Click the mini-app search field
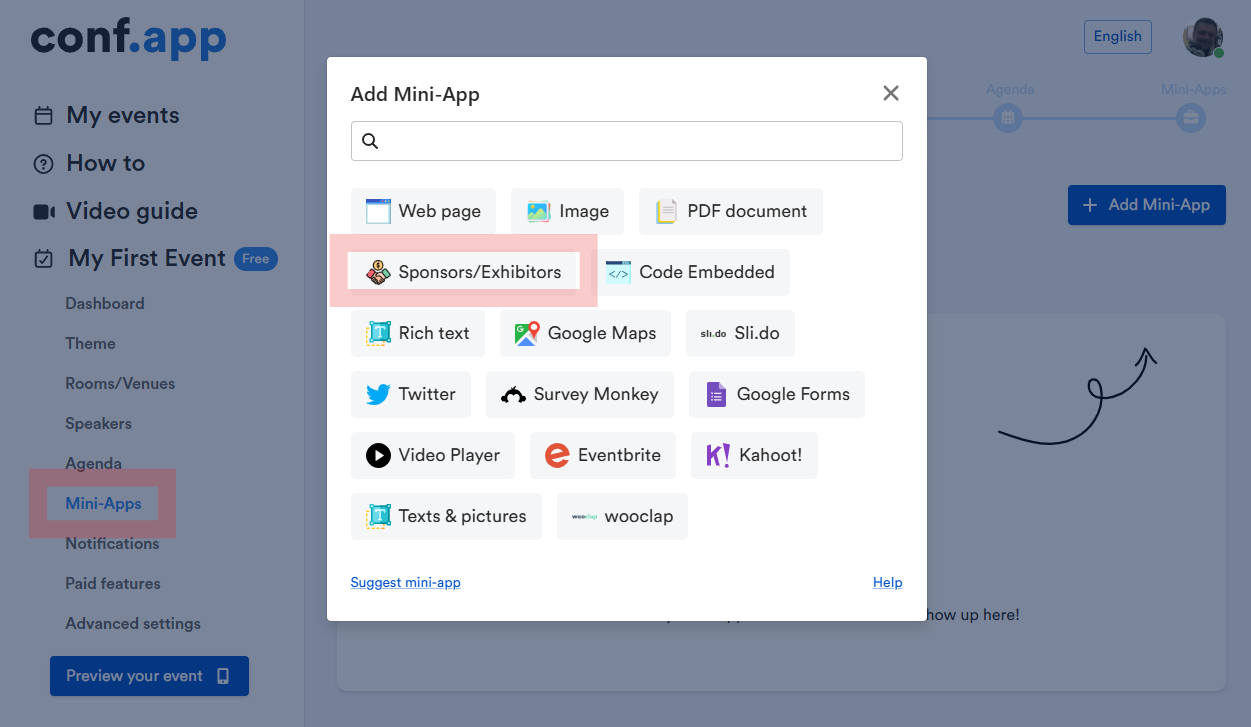1251x727 pixels. pos(626,141)
